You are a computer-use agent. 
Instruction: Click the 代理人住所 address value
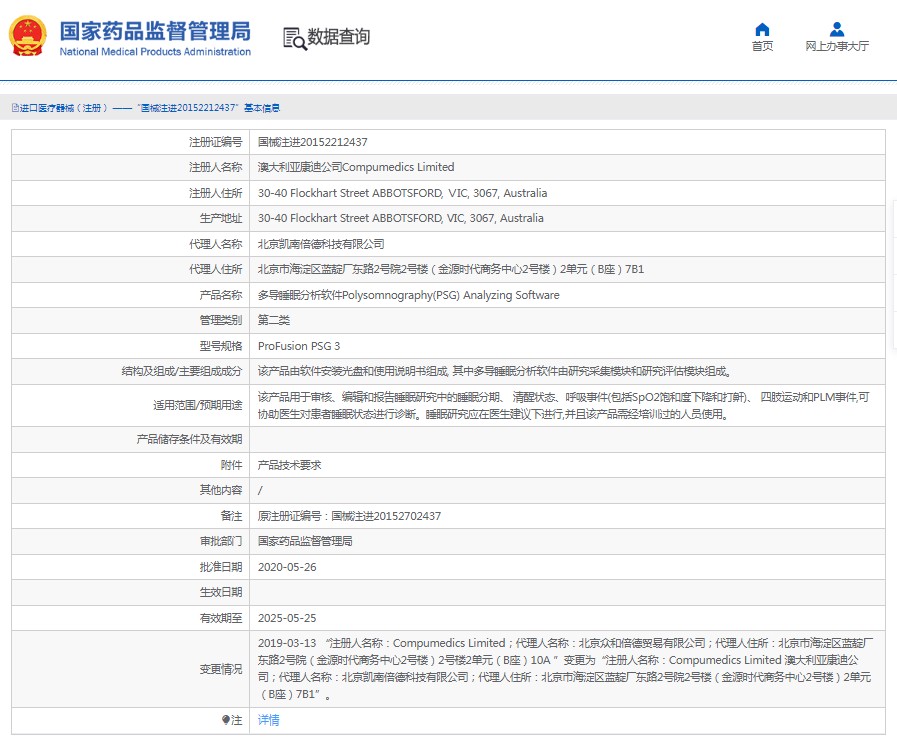[x=451, y=269]
